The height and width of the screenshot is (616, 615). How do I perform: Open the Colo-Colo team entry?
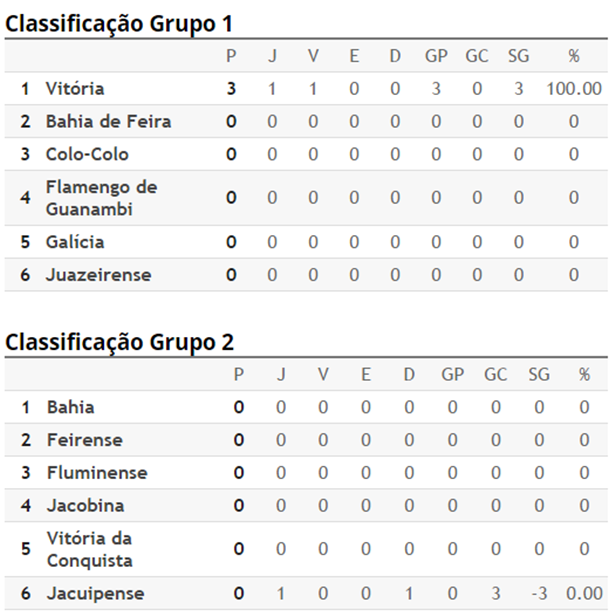coord(87,154)
